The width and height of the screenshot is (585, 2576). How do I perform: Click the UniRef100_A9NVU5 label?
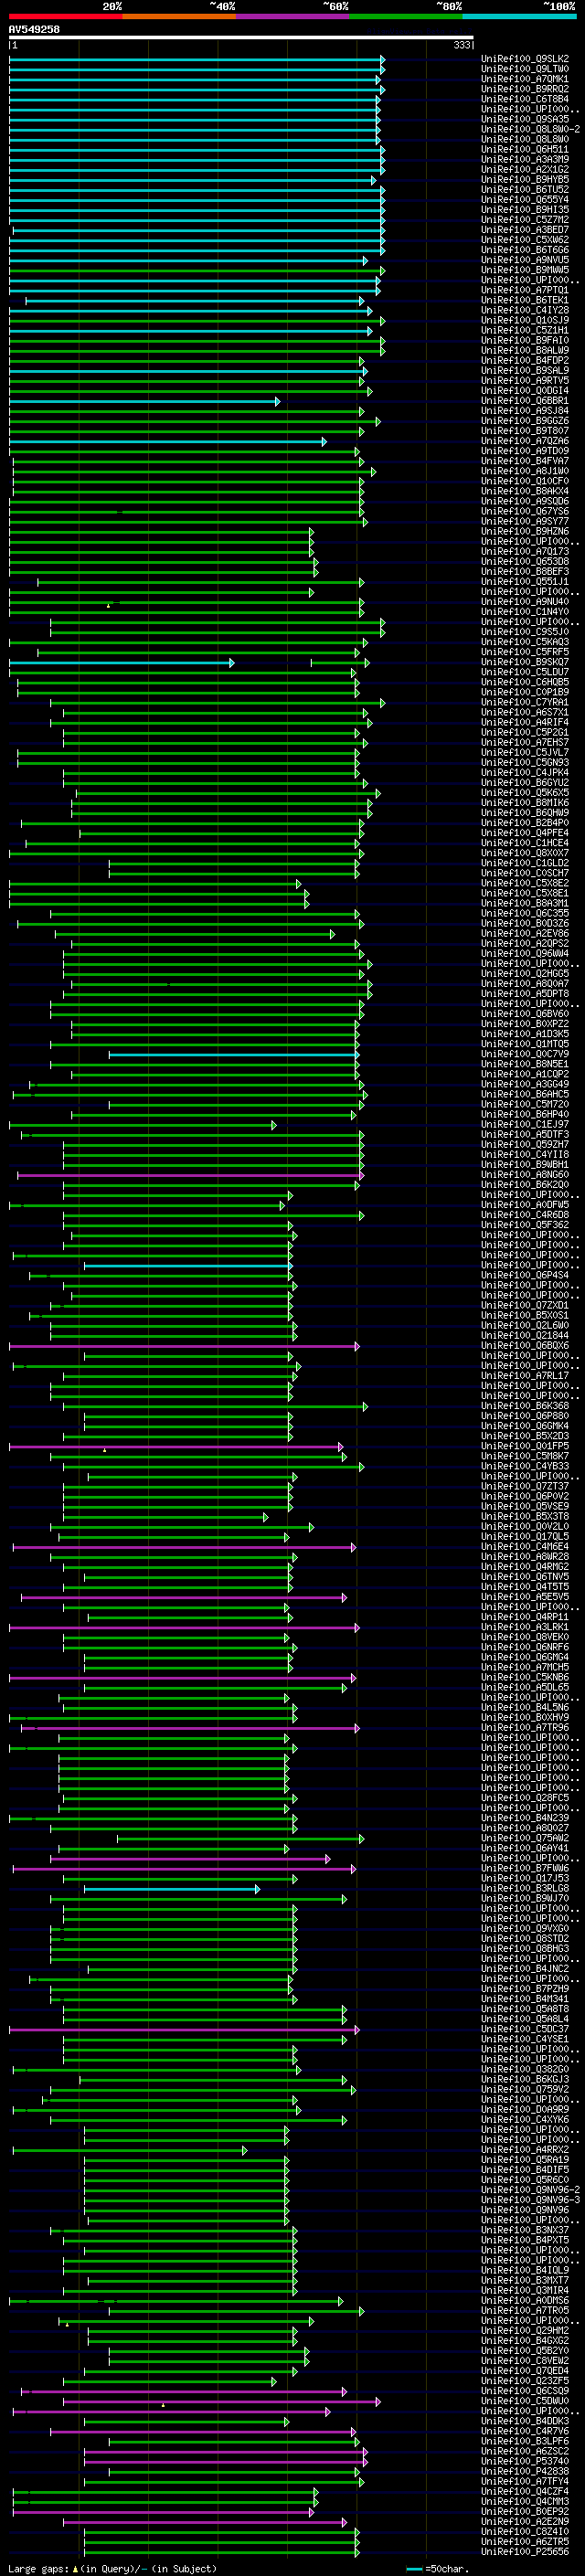tap(525, 260)
